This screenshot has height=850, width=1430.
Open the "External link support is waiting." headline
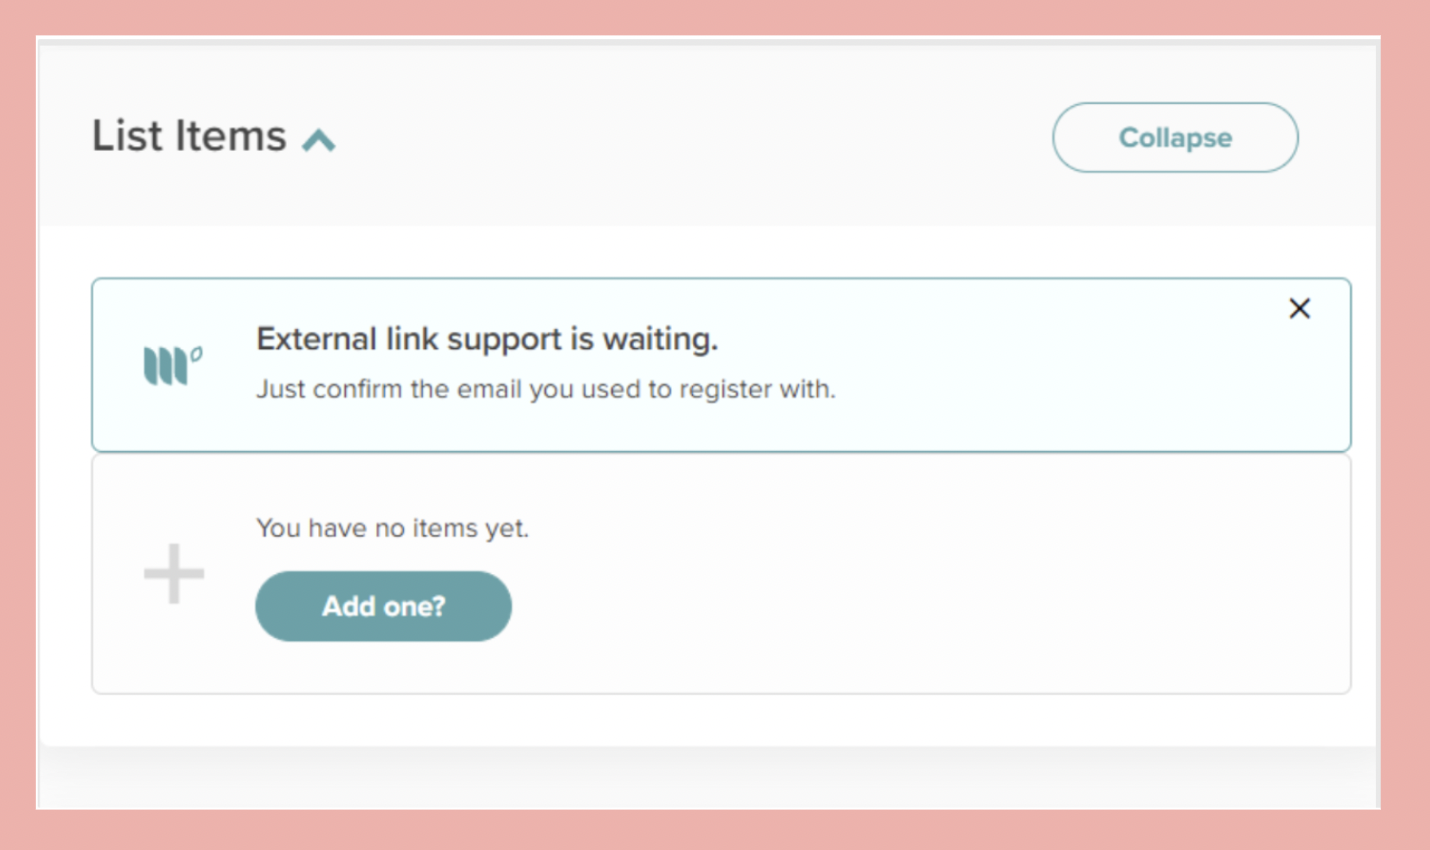point(487,340)
